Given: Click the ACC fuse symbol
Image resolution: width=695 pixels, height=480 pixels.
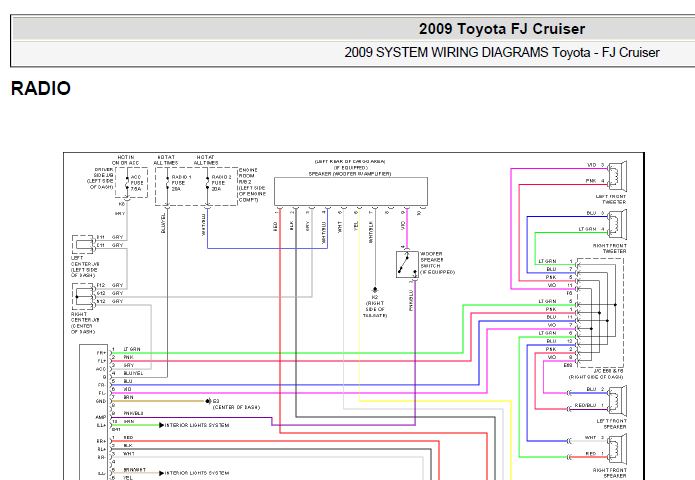Looking at the screenshot, I should pos(127,183).
